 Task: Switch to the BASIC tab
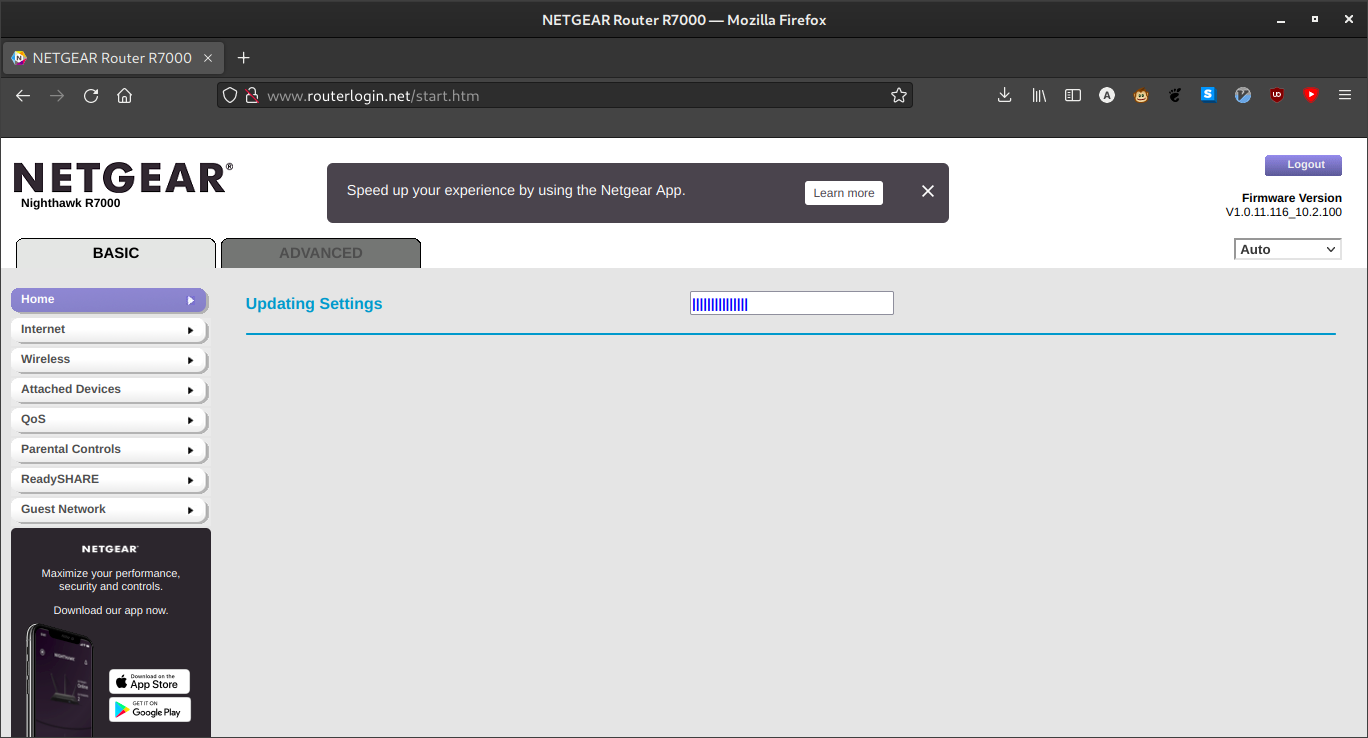pyautogui.click(x=116, y=253)
